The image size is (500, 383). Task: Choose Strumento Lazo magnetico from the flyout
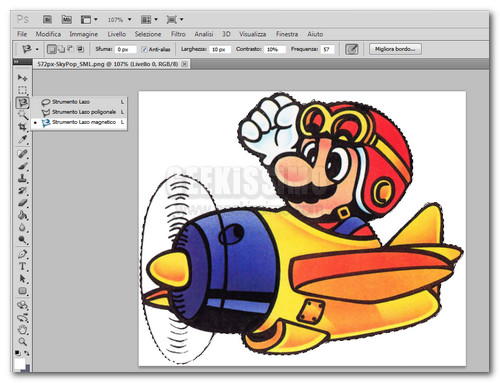coord(80,122)
